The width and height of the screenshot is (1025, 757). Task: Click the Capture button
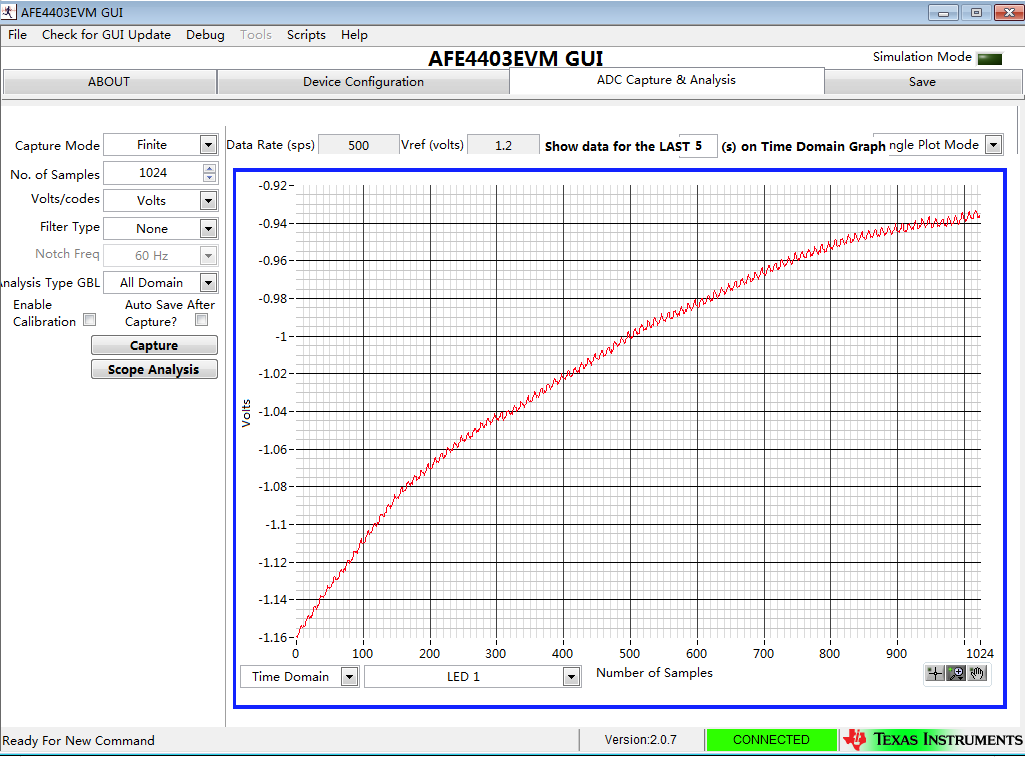tap(154, 345)
